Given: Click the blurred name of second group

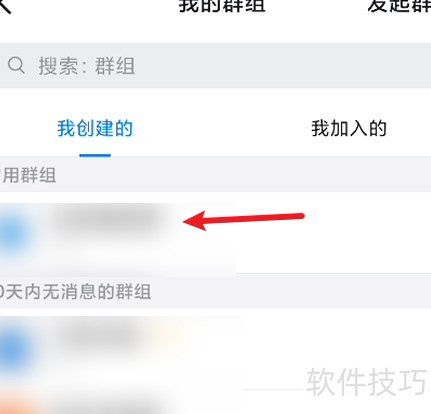Looking at the screenshot, I should pyautogui.click(x=102, y=333).
